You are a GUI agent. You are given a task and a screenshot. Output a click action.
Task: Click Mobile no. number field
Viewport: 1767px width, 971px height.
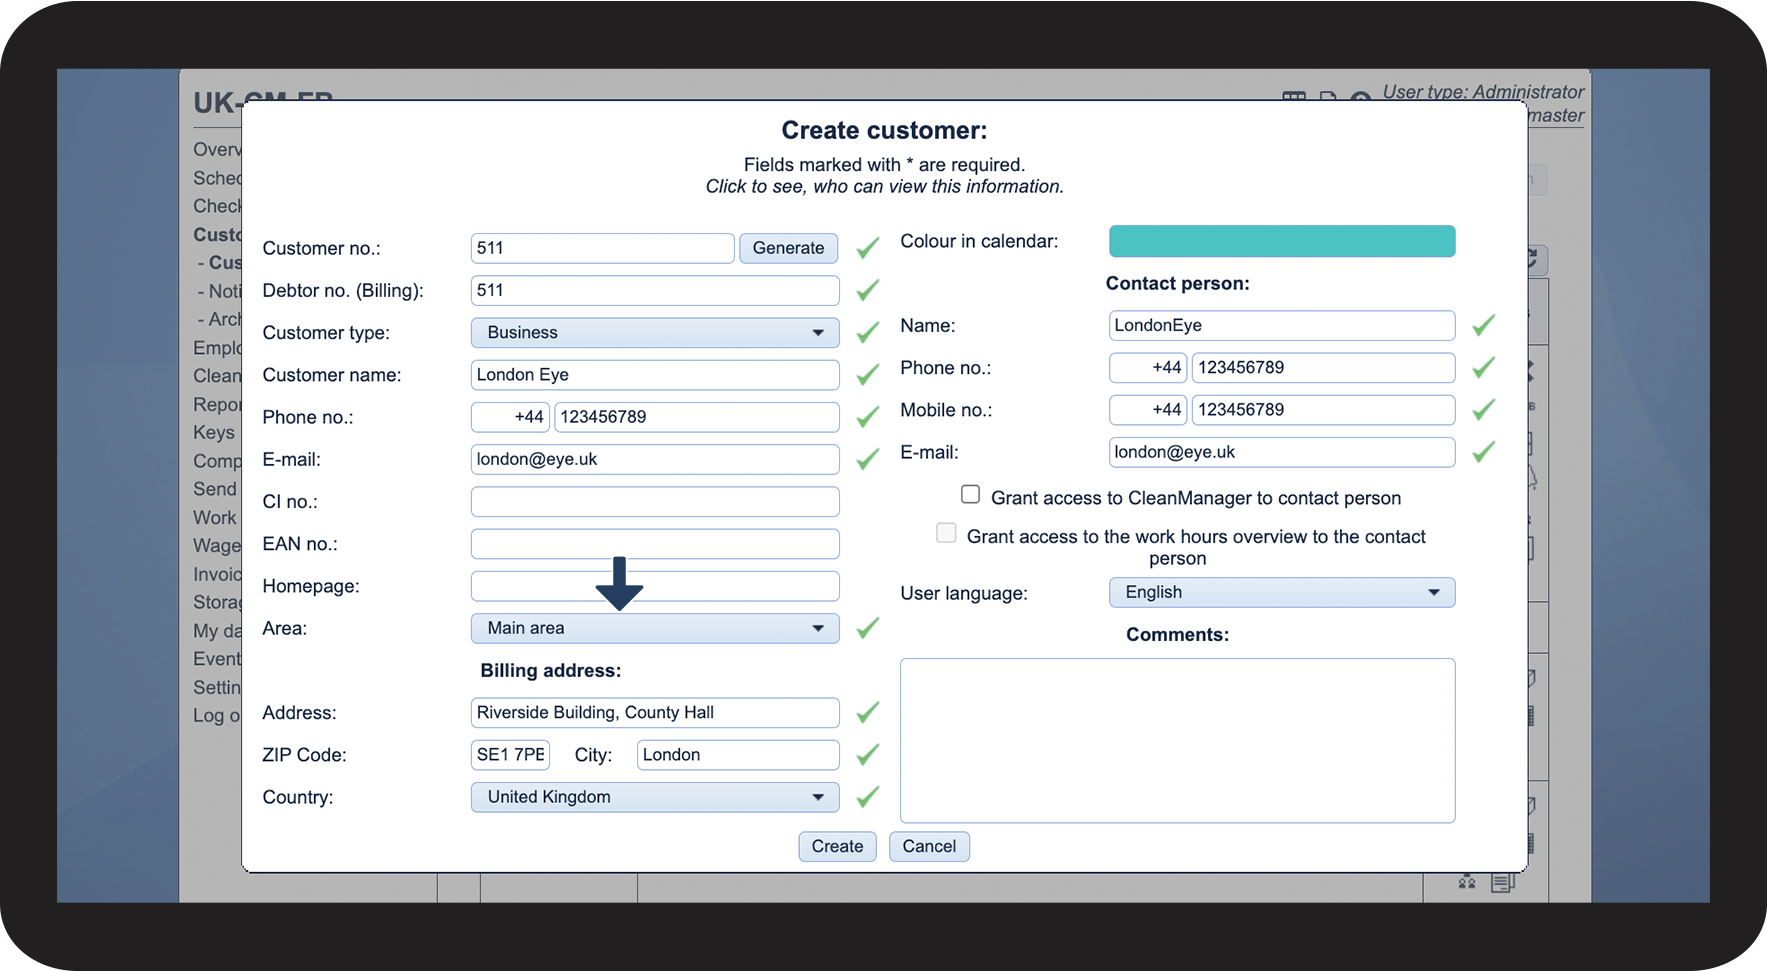1324,409
